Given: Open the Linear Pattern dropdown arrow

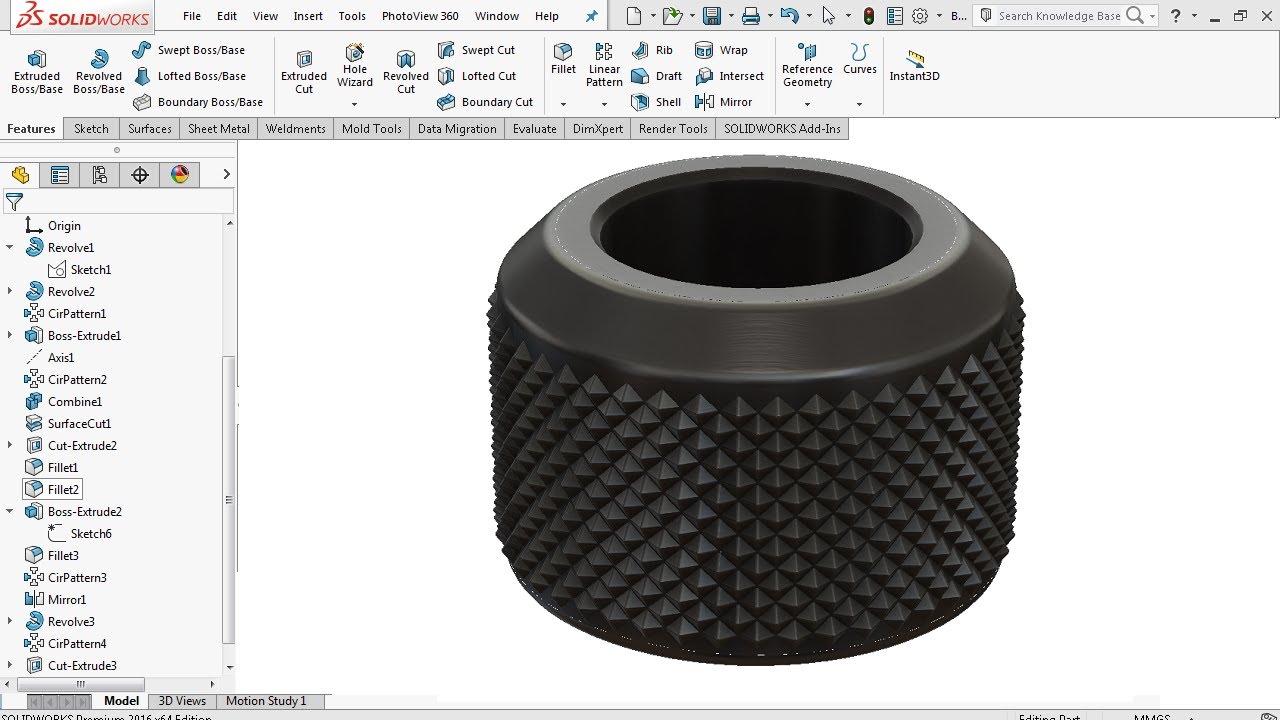Looking at the screenshot, I should pos(604,104).
